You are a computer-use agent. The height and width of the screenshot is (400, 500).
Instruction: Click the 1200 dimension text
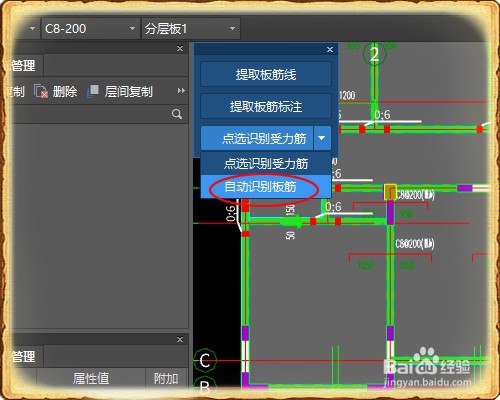click(347, 96)
